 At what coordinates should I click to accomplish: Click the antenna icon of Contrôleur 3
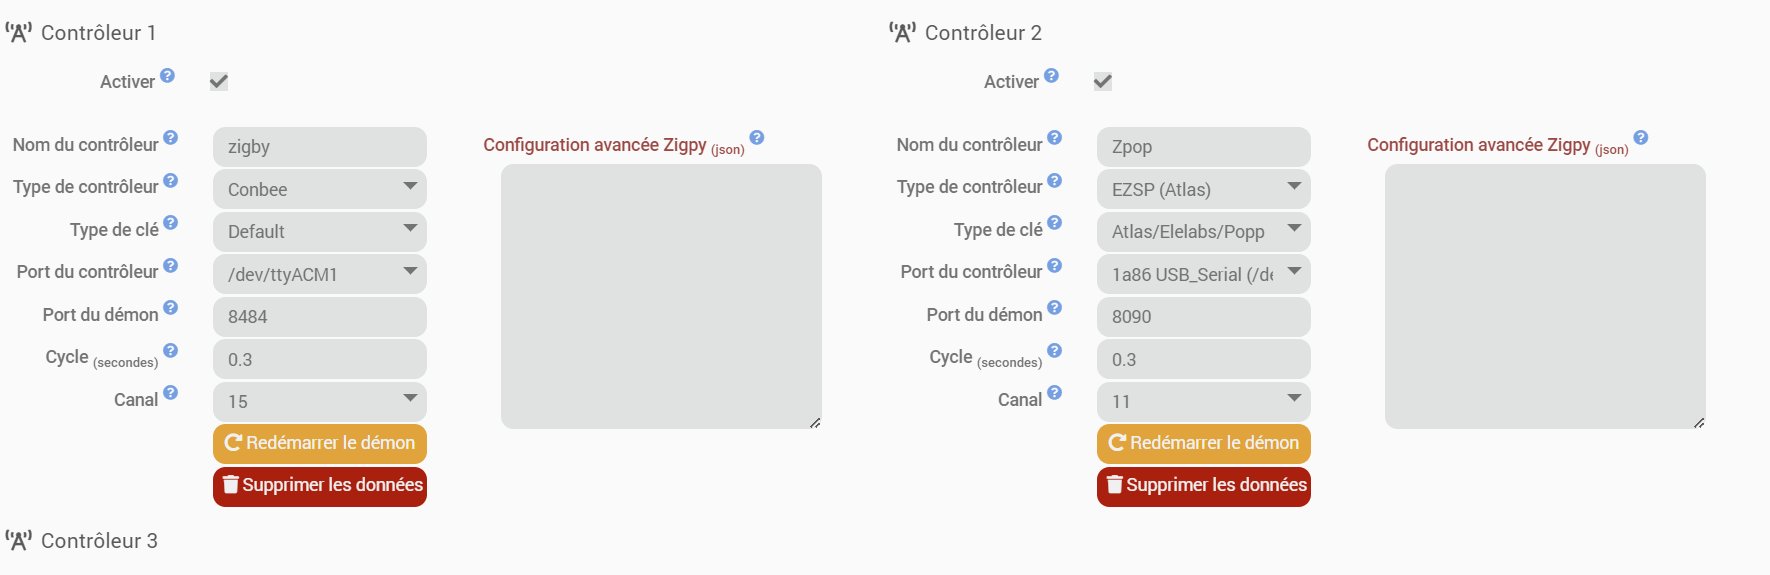[x=19, y=541]
